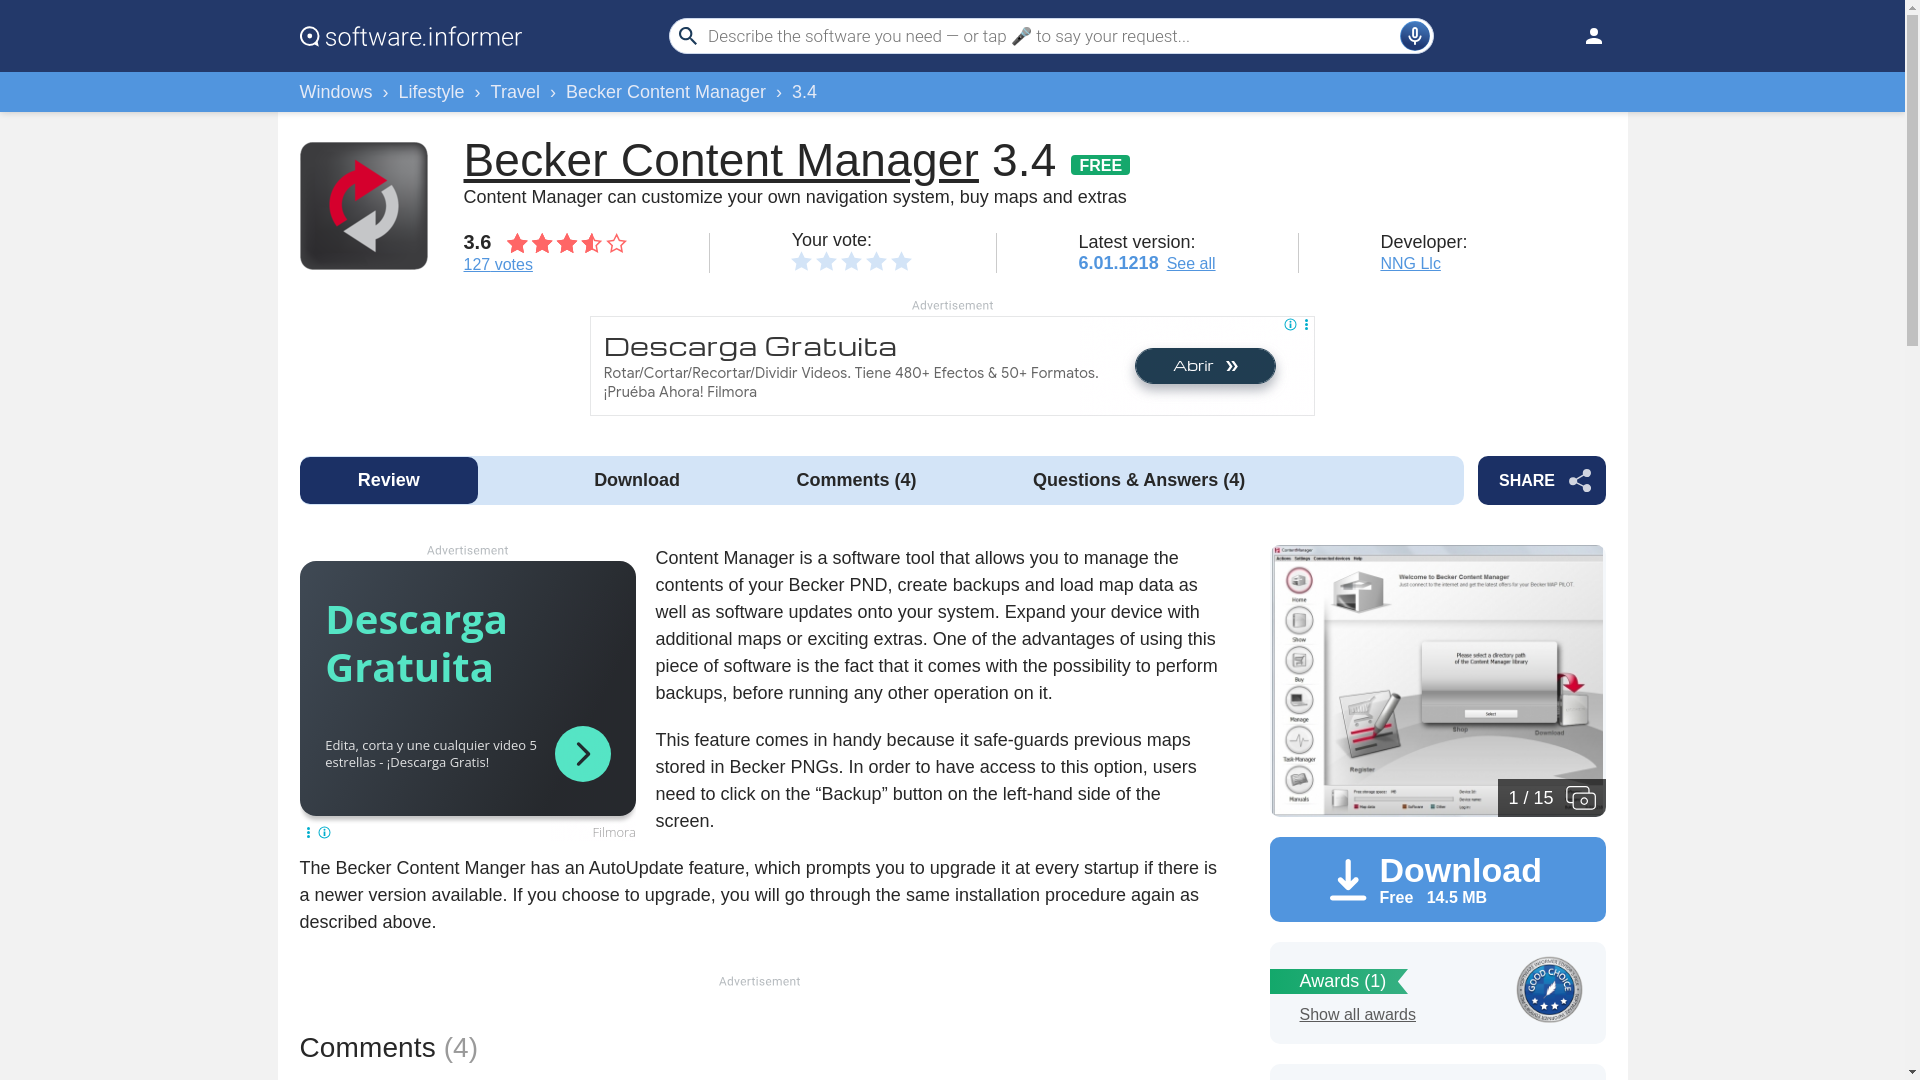Open the Comments (4) tab

click(856, 480)
